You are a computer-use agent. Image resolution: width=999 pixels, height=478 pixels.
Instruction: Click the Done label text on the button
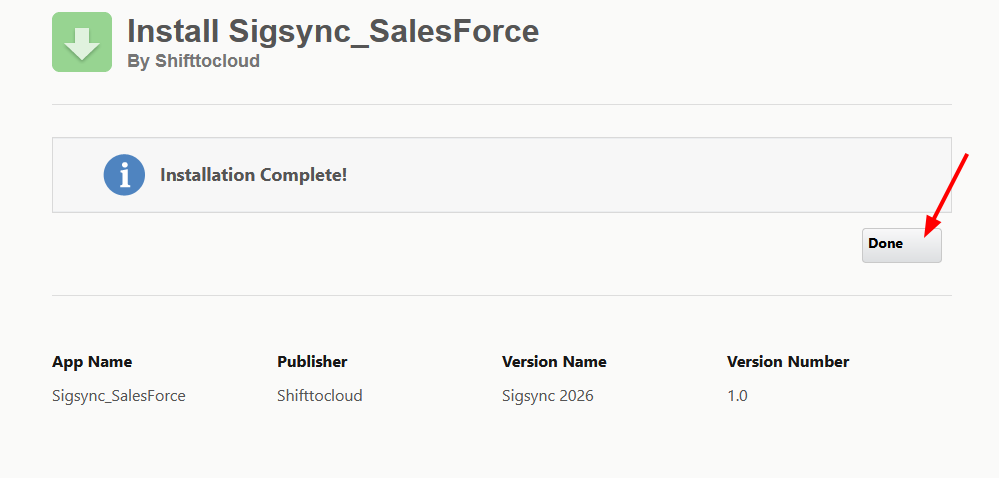(x=886, y=243)
